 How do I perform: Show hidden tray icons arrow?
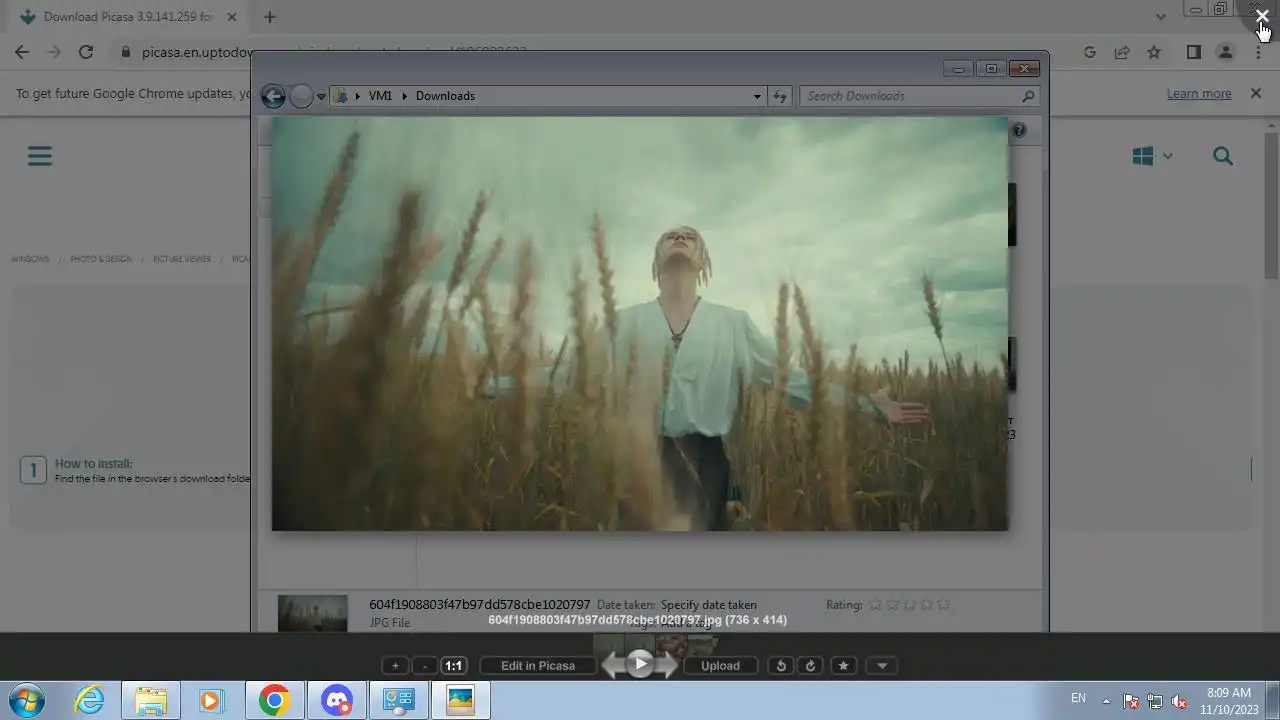click(x=1106, y=700)
